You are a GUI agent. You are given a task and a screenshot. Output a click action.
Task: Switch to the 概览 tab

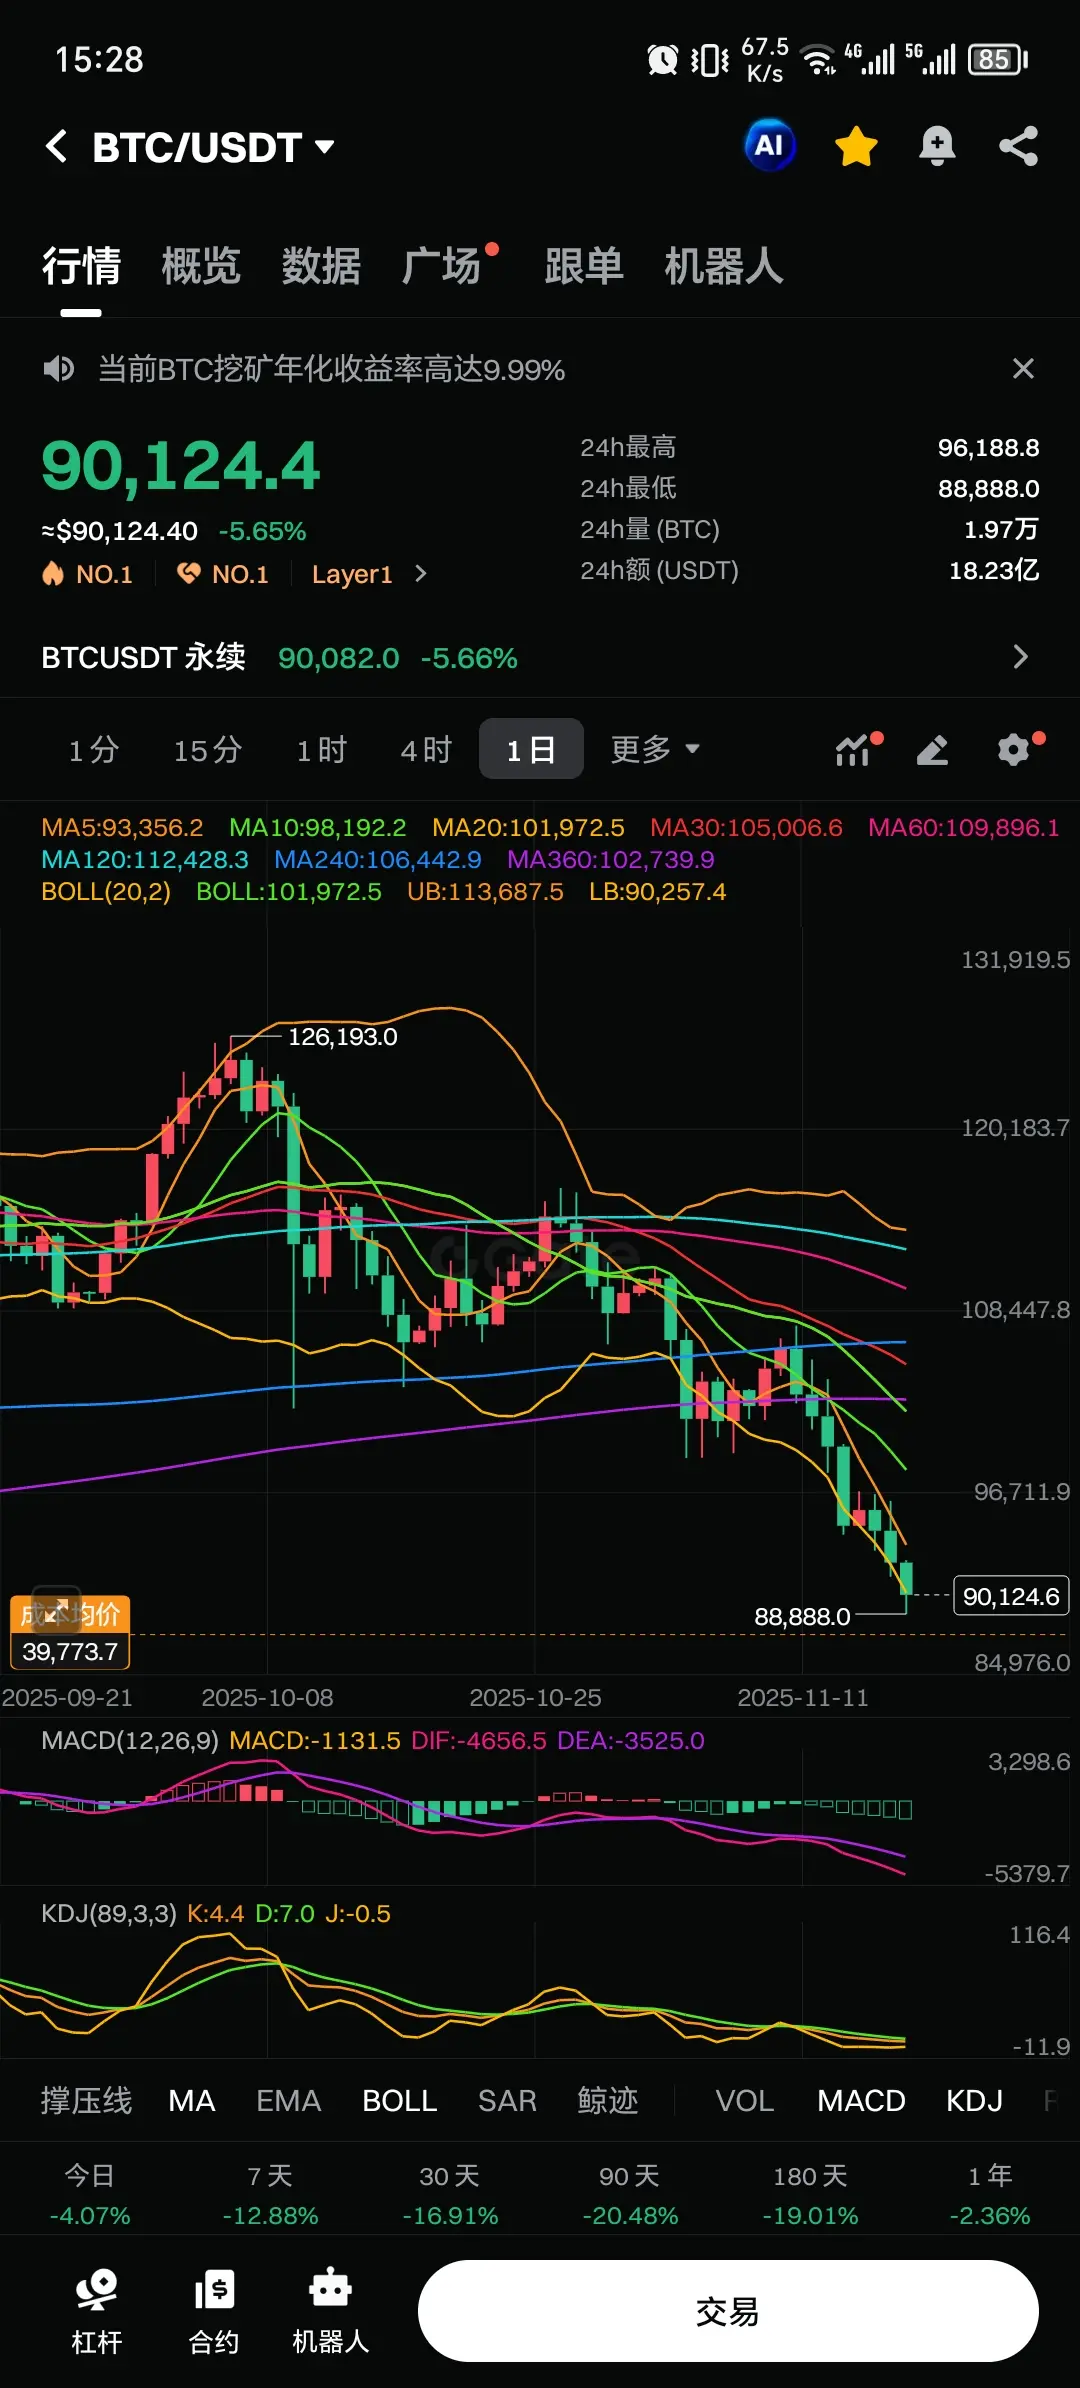(x=201, y=267)
